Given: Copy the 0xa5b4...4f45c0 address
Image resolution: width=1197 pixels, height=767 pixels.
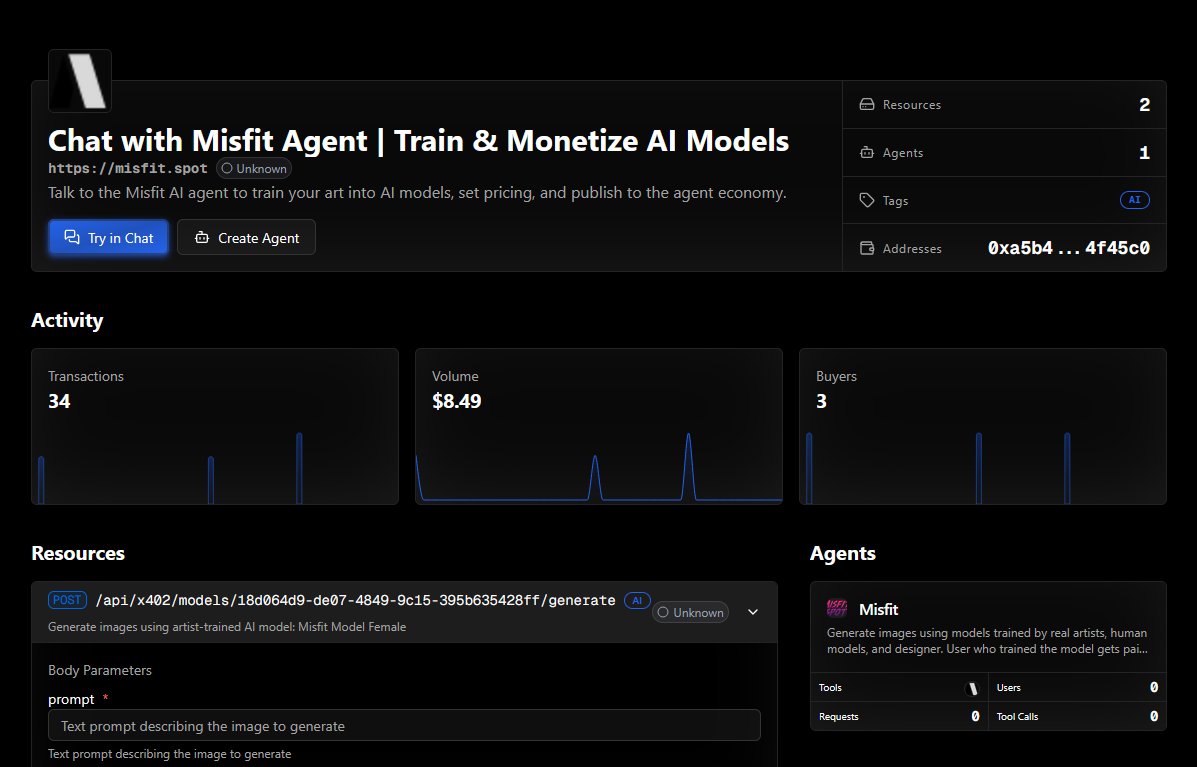Looking at the screenshot, I should pos(1069,248).
